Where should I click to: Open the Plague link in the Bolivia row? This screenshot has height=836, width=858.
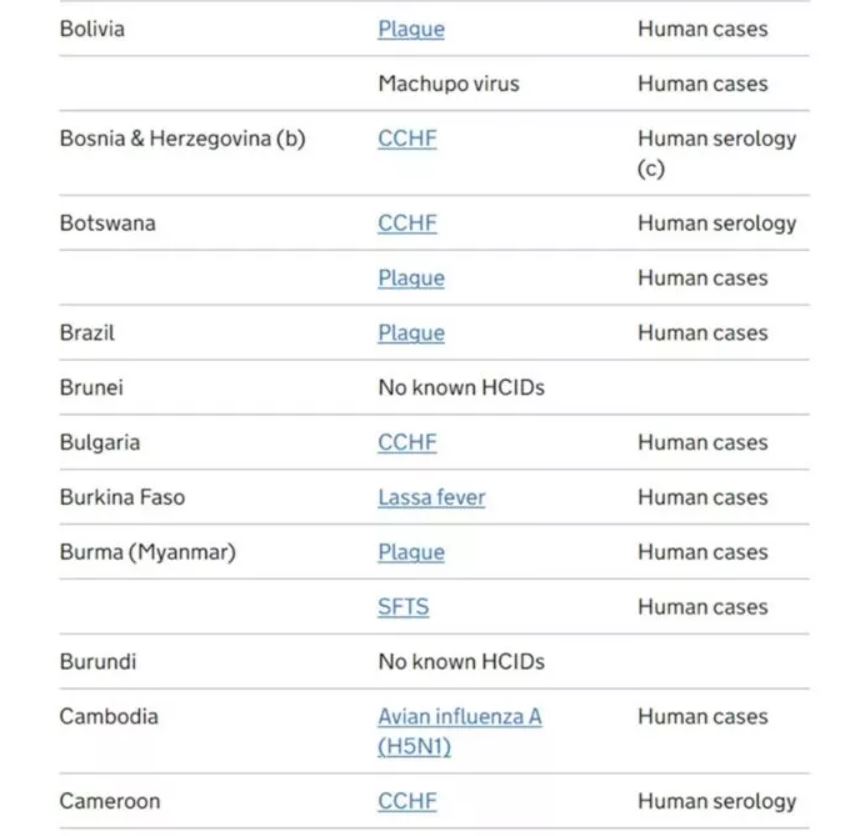[411, 29]
